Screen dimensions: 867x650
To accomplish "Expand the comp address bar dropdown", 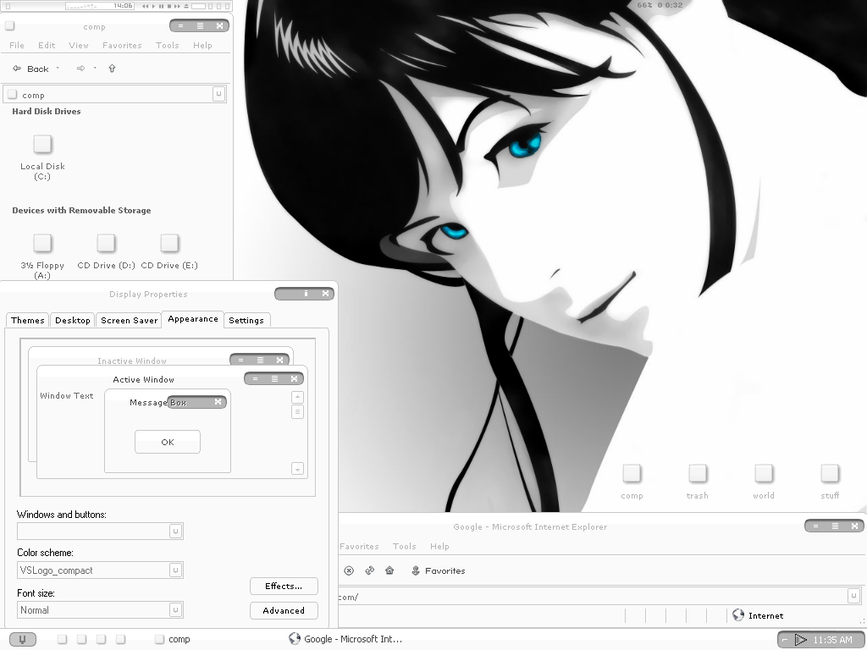I will click(x=219, y=95).
